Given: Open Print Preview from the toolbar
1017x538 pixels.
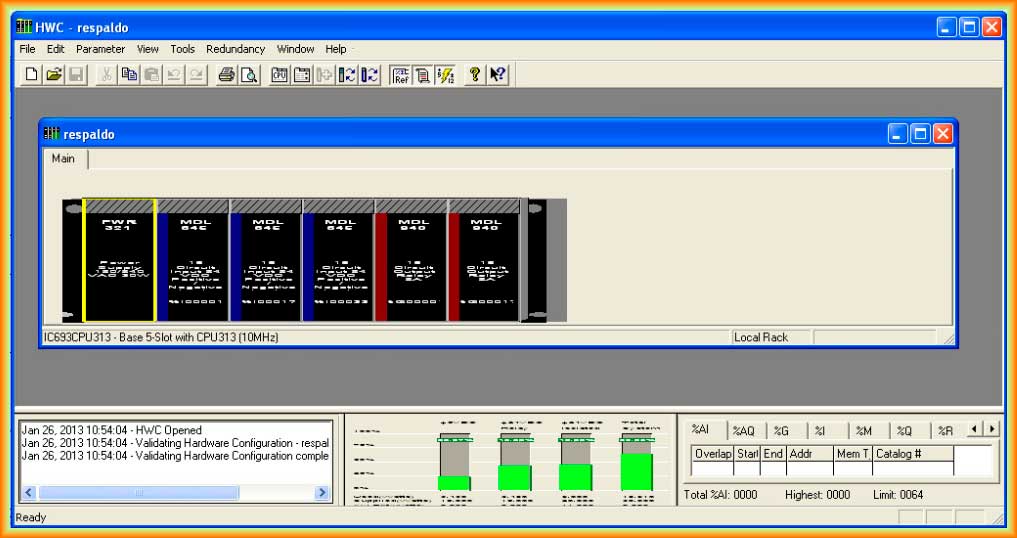Looking at the screenshot, I should (x=248, y=74).
